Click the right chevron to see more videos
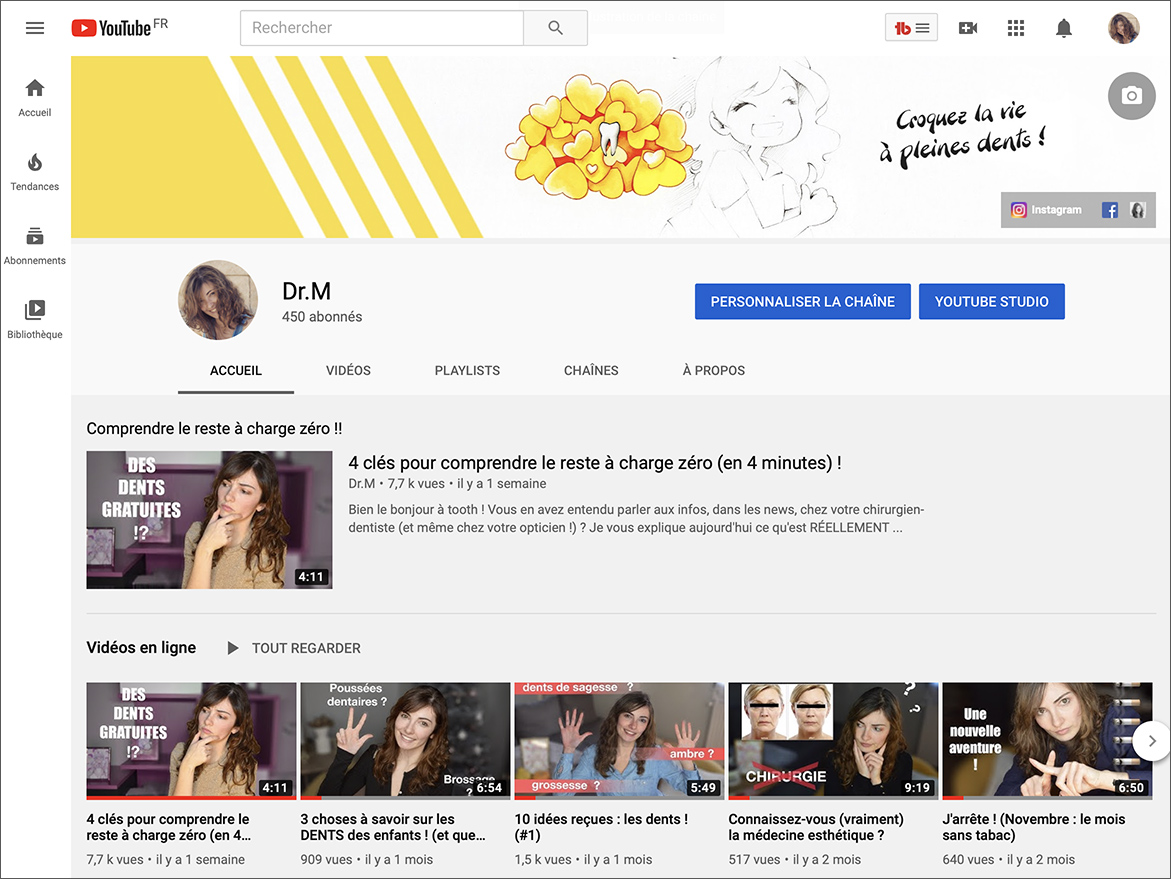 (1150, 740)
